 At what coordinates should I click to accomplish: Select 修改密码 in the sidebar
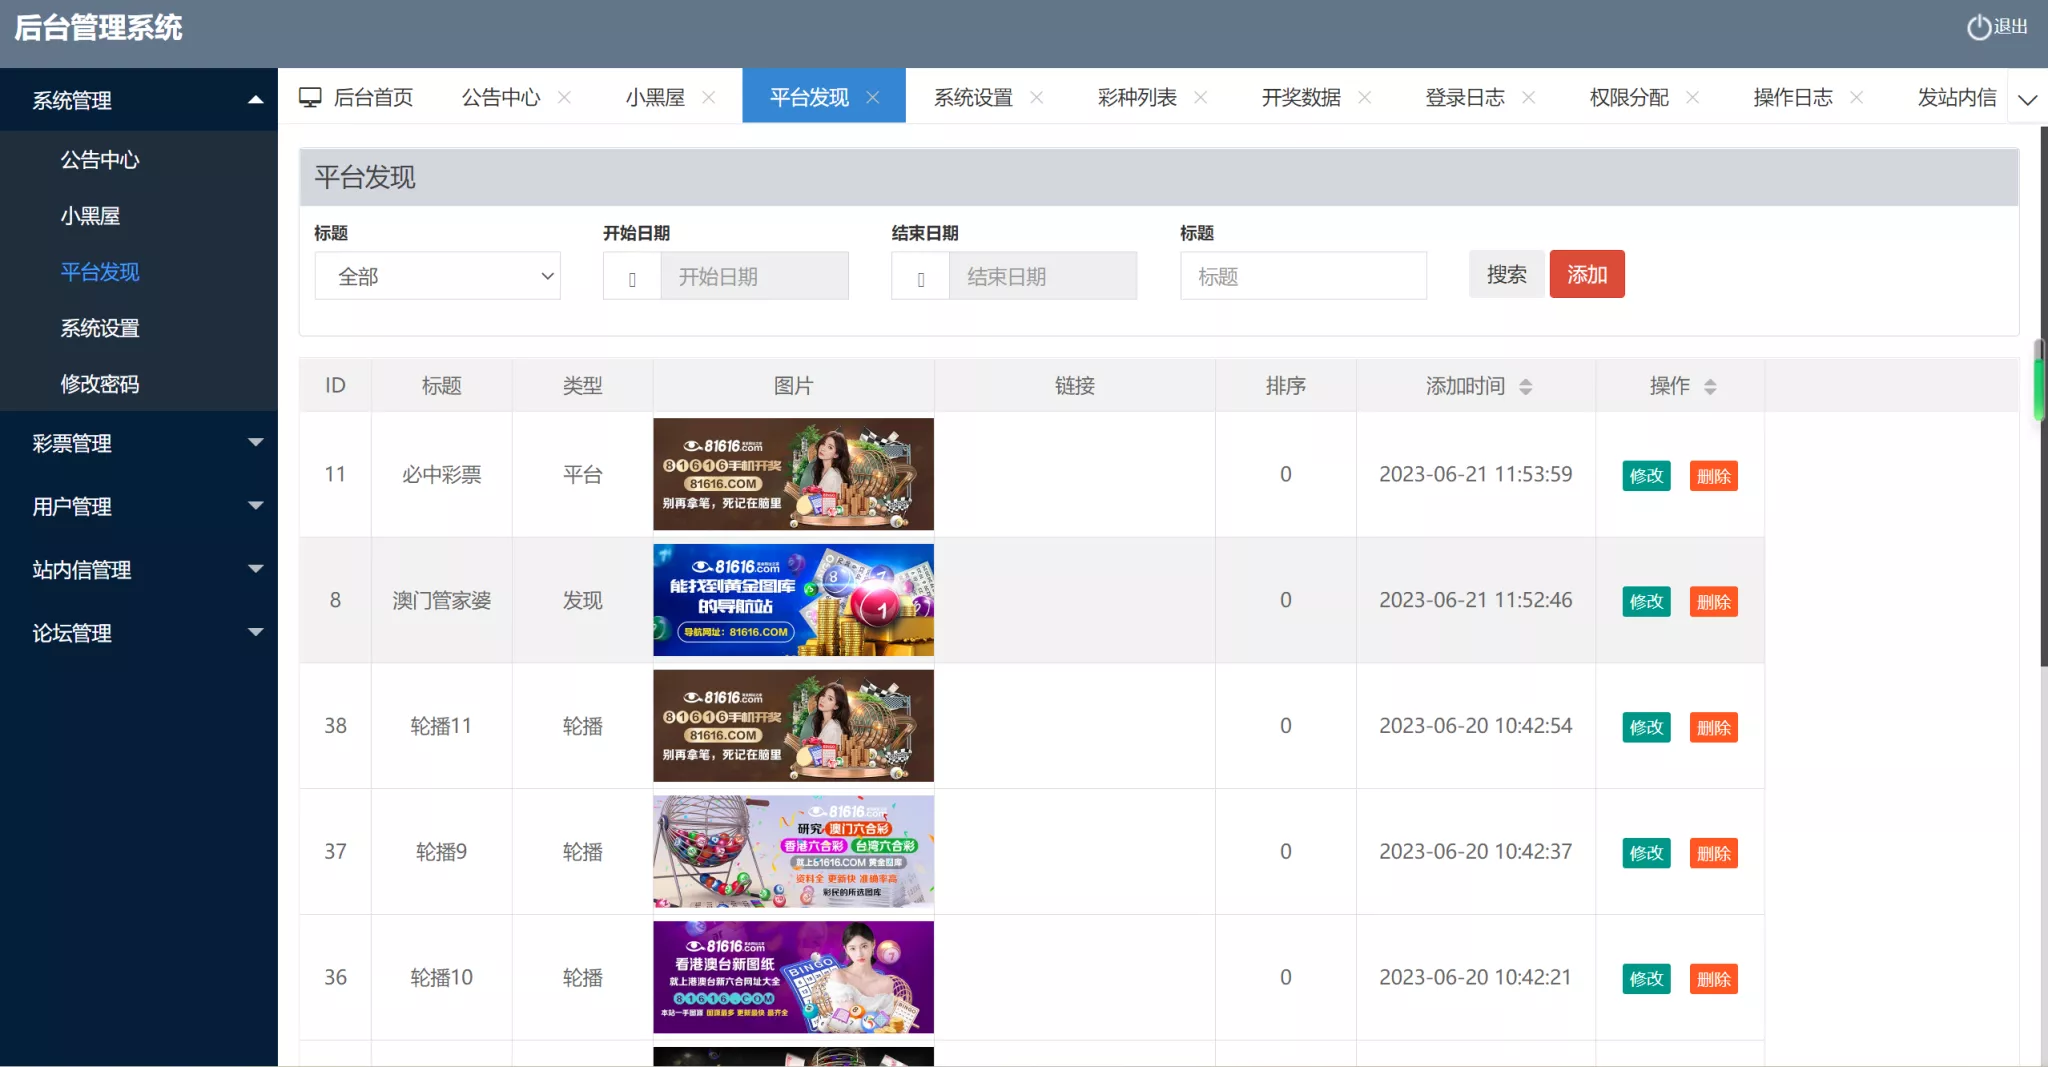(x=100, y=384)
